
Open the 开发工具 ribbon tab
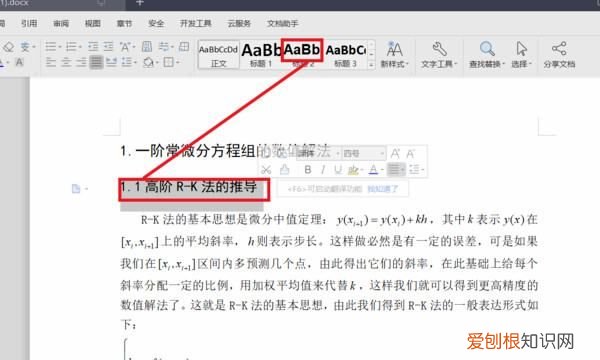196,23
